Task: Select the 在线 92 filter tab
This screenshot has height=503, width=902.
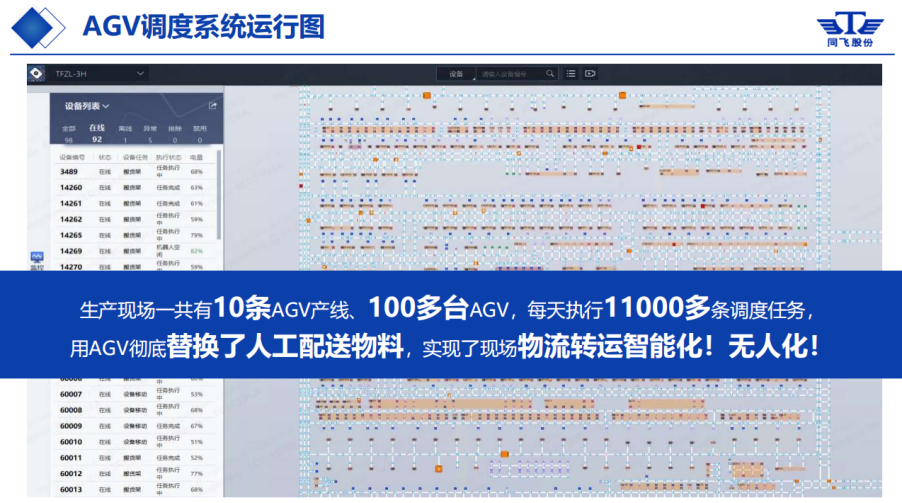Action: coord(97,133)
